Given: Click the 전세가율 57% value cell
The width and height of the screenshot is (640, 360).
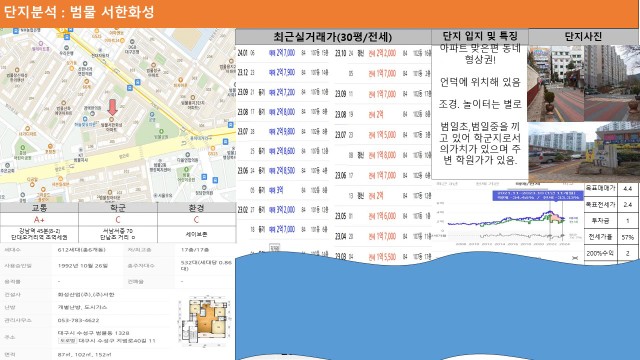Looking at the screenshot, I should tap(628, 237).
